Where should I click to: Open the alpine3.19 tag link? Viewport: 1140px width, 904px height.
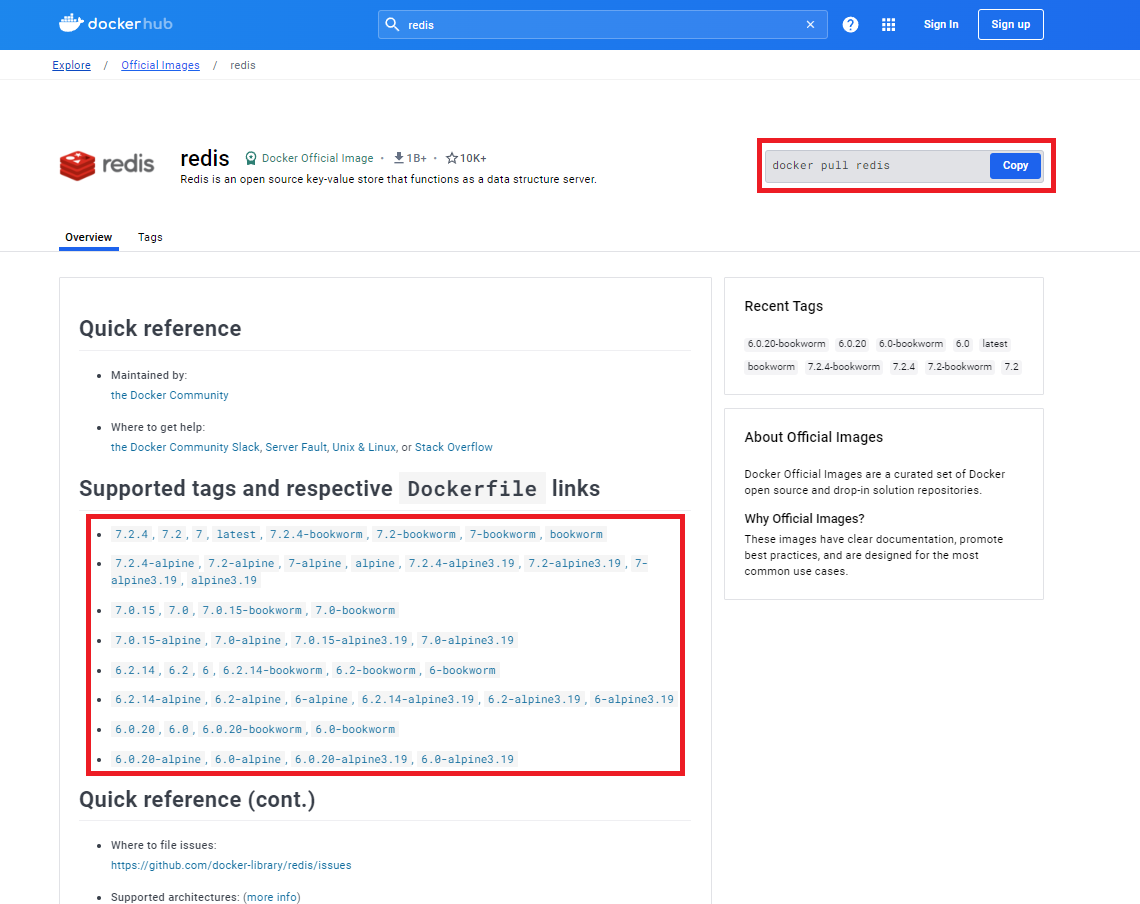tap(224, 580)
